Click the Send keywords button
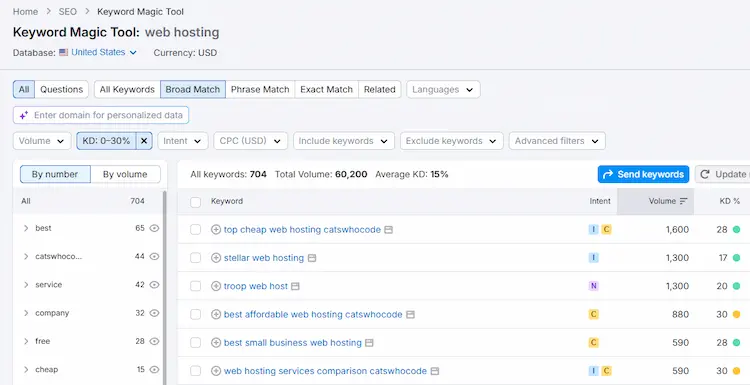The image size is (750, 385). (x=643, y=175)
